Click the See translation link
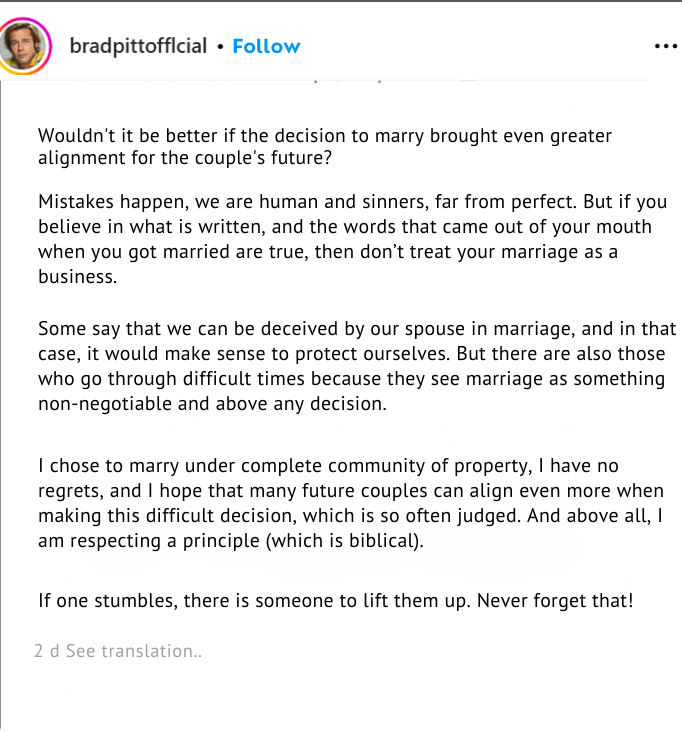The width and height of the screenshot is (682, 732). (134, 651)
